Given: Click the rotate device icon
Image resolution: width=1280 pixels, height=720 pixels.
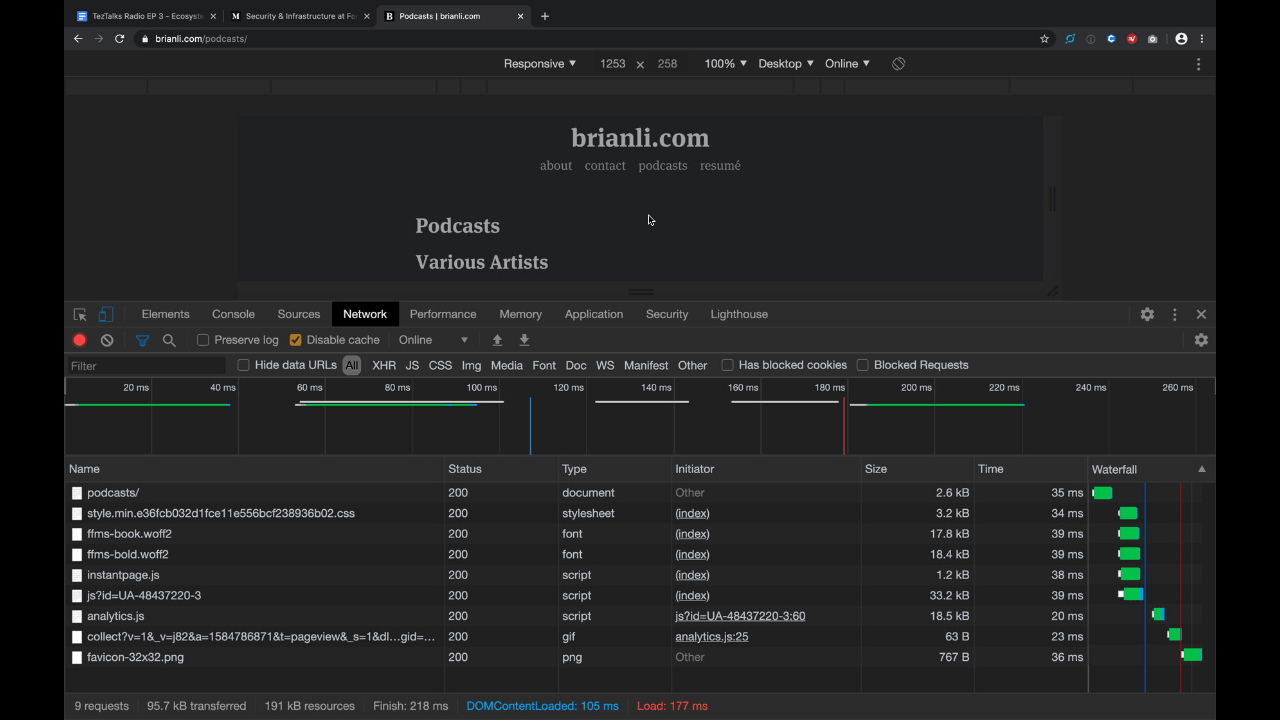Looking at the screenshot, I should 898,63.
